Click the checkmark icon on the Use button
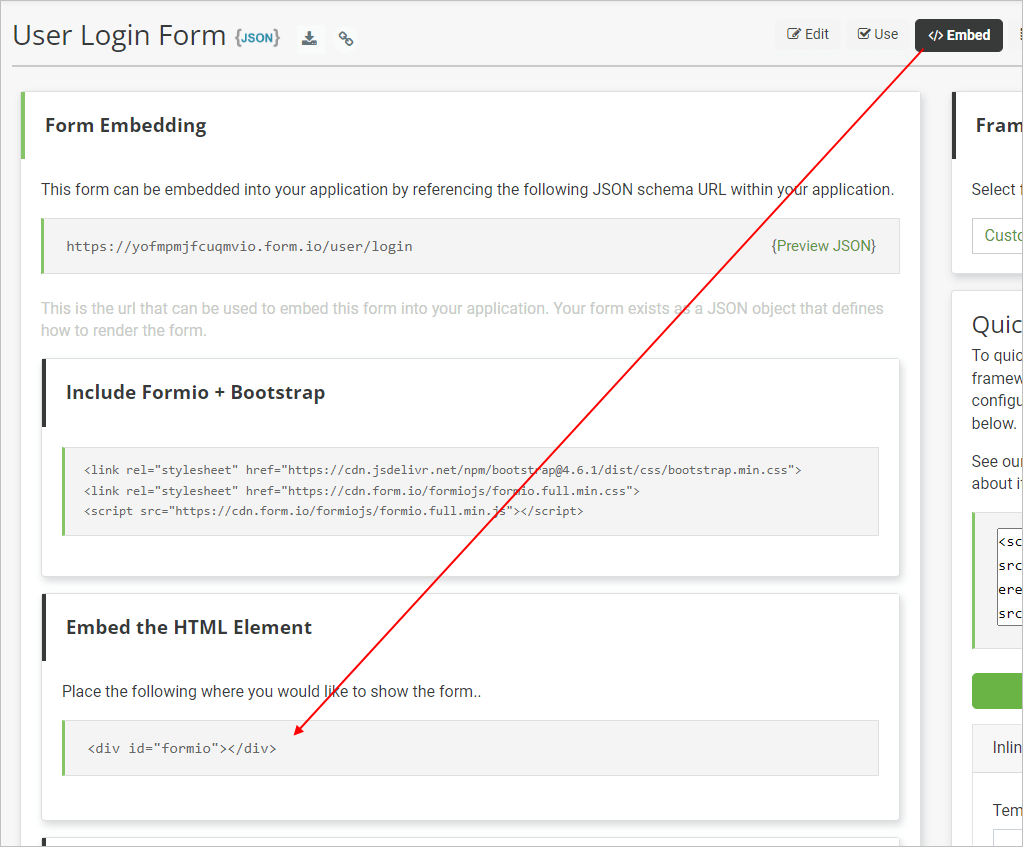This screenshot has width=1023, height=847. (864, 33)
